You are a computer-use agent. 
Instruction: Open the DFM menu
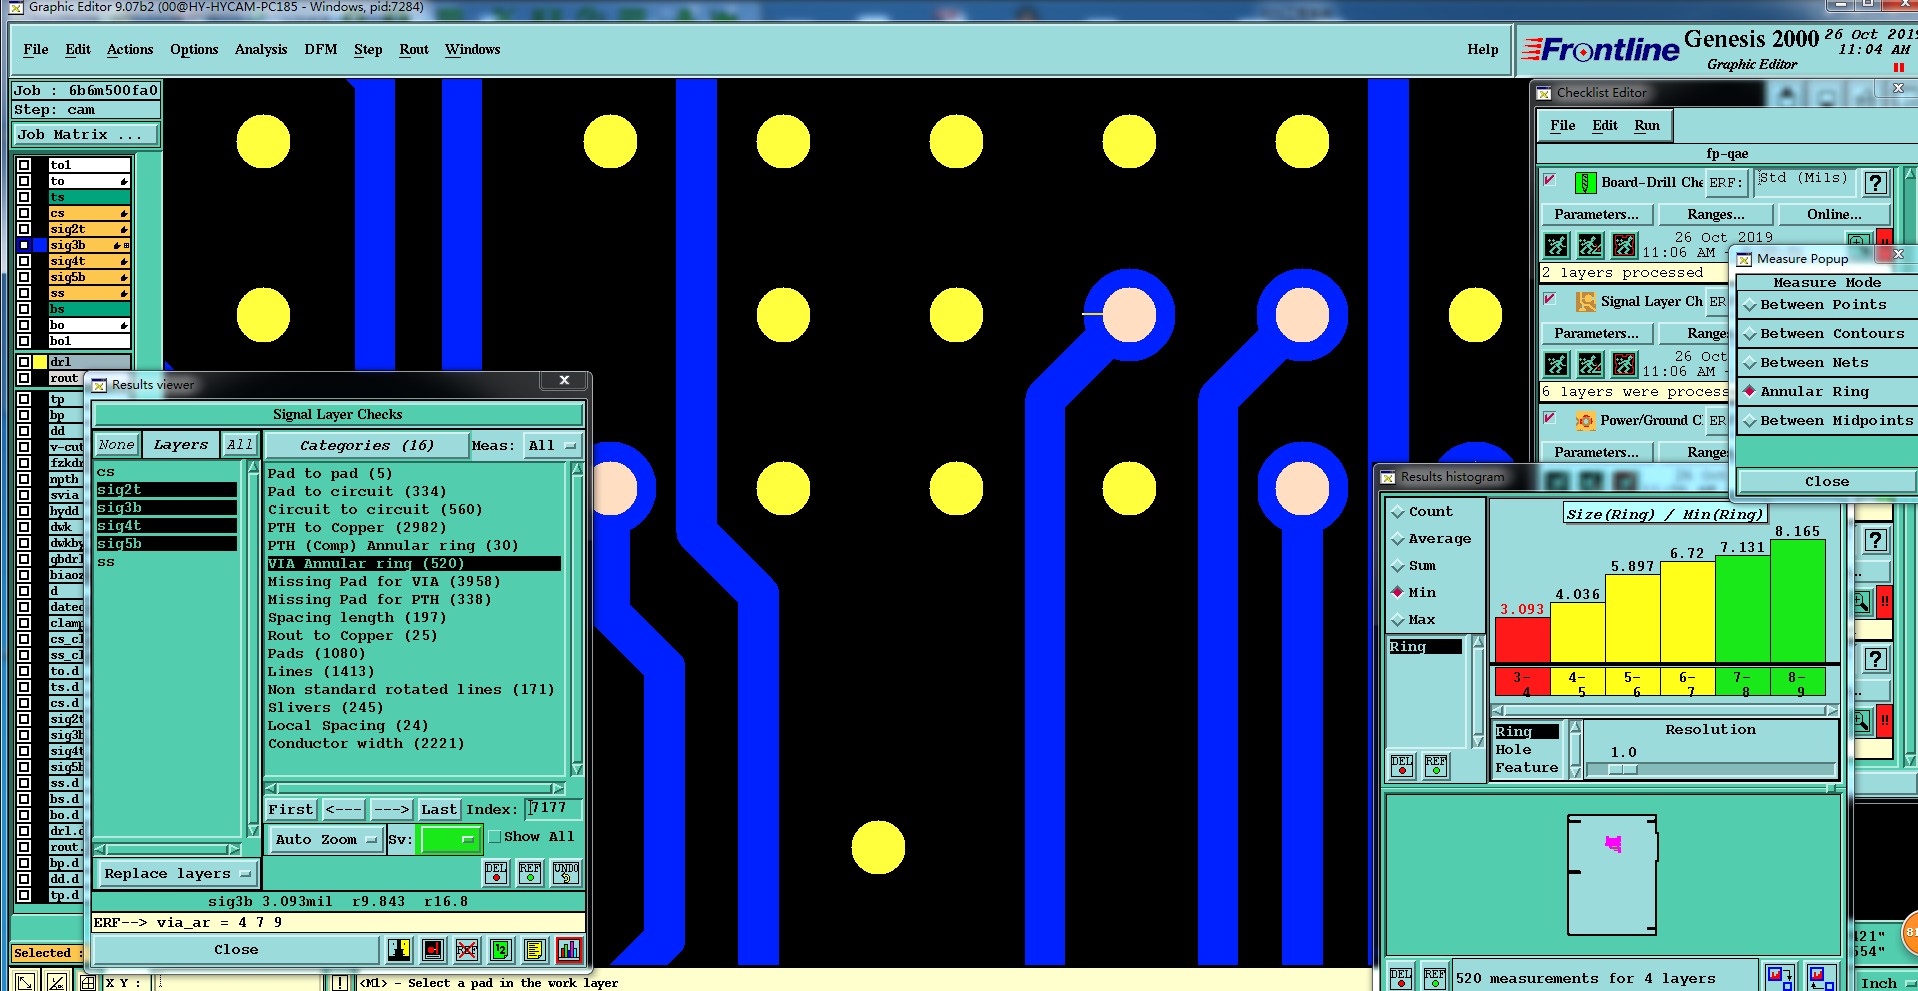click(x=321, y=50)
